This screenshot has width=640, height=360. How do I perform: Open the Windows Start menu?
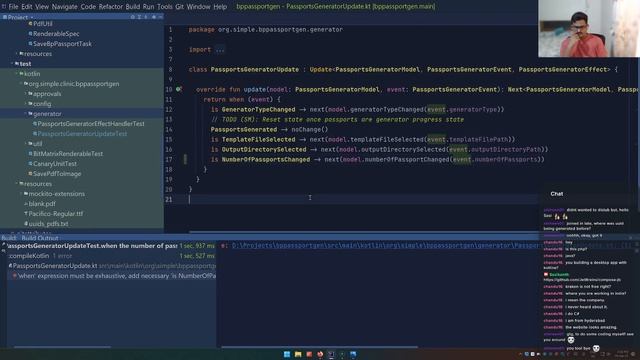(x=287, y=354)
